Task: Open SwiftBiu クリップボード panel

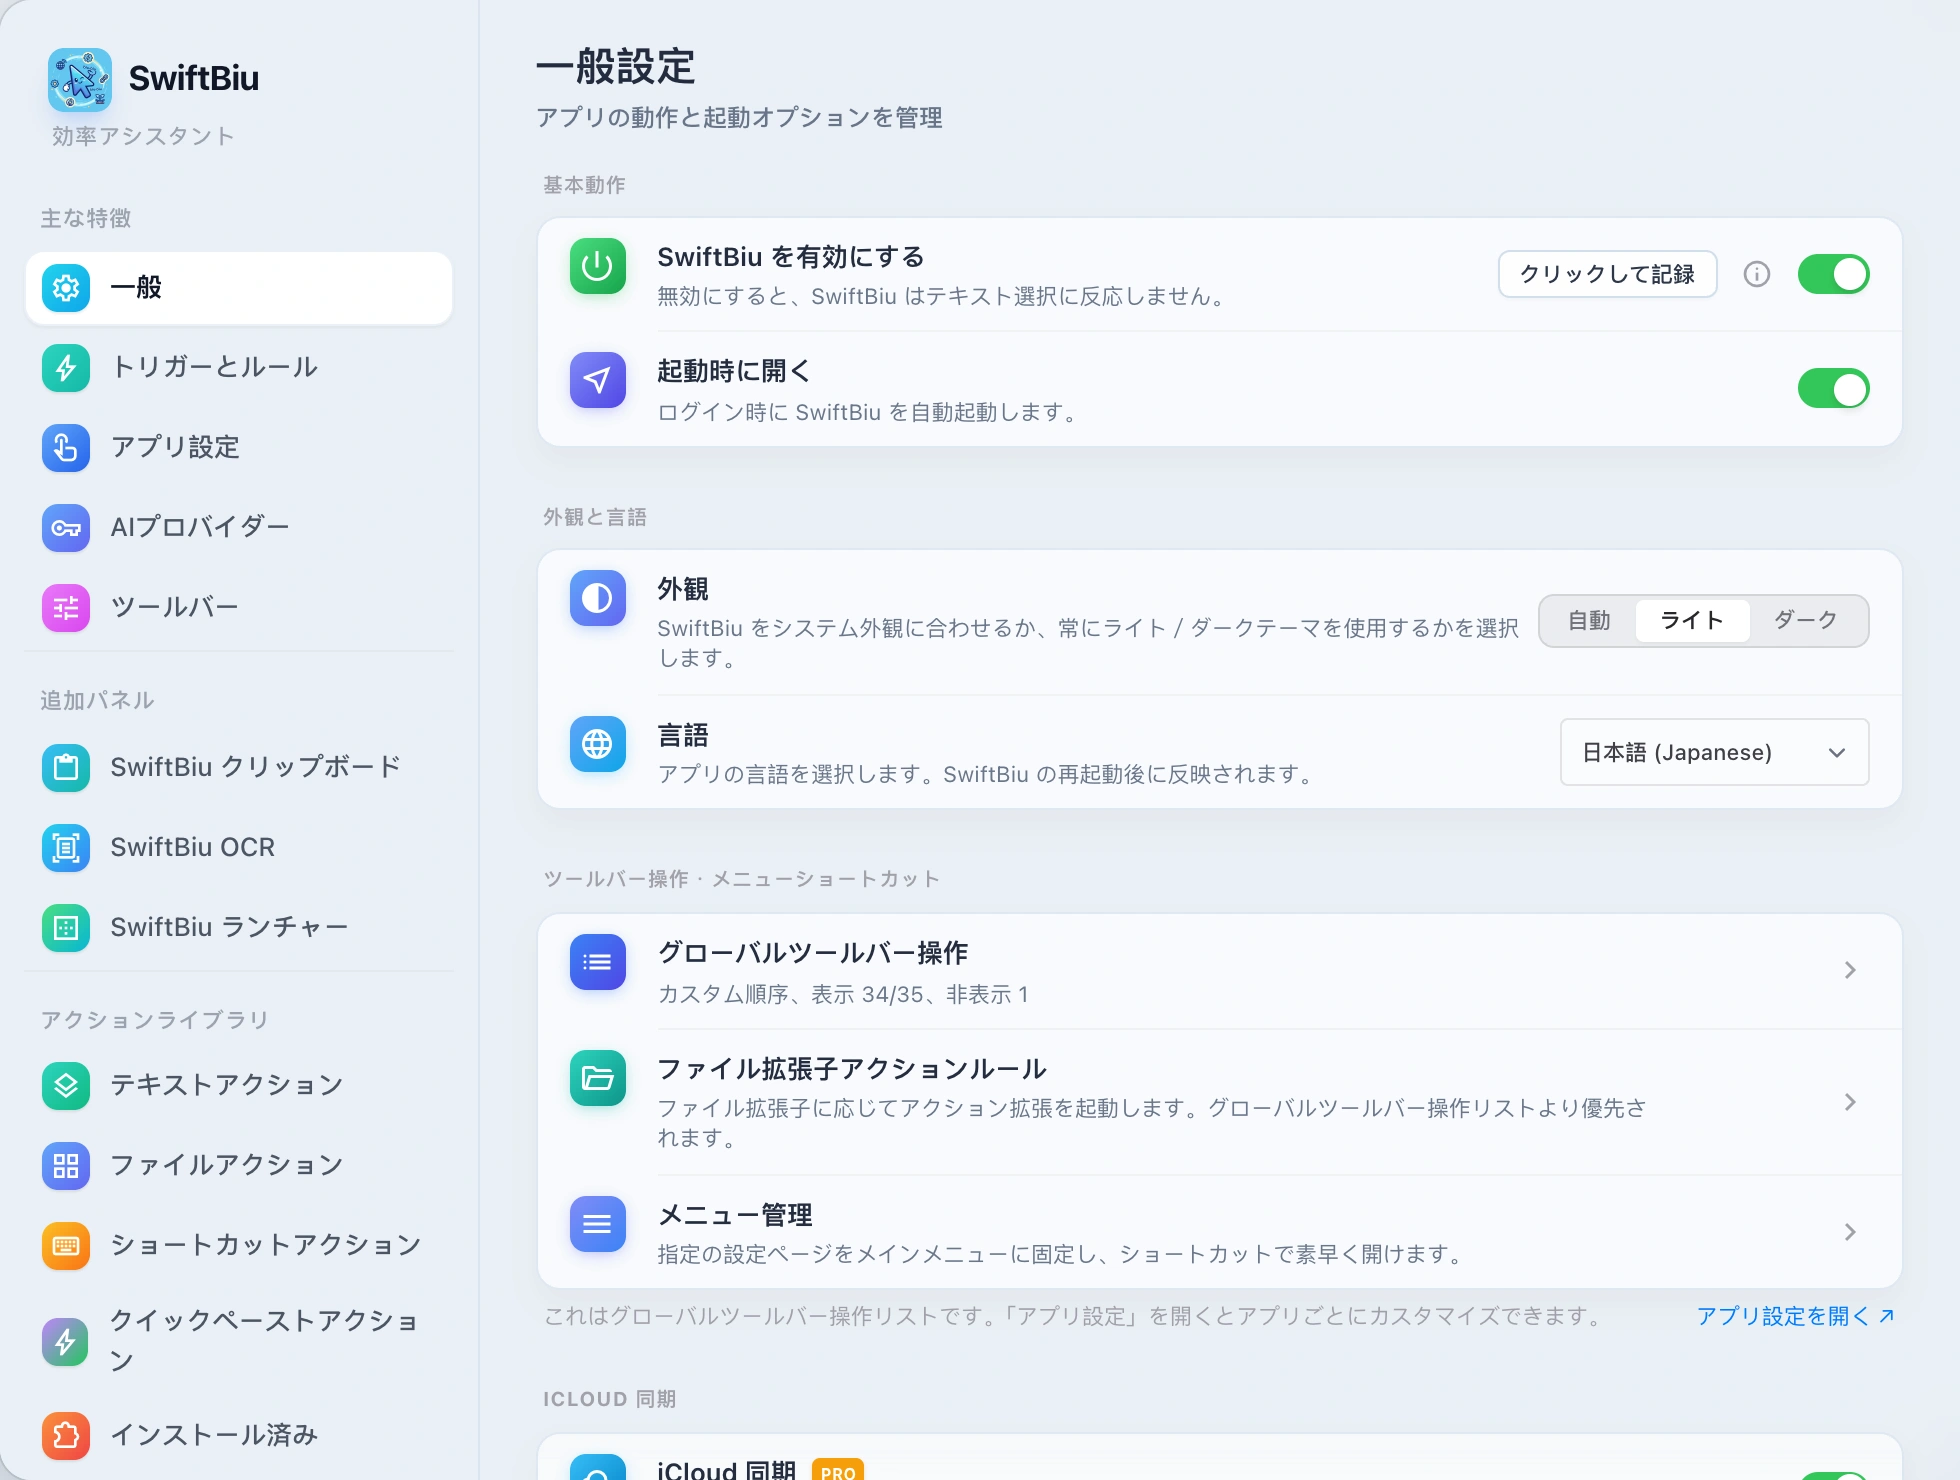Action: tap(239, 768)
